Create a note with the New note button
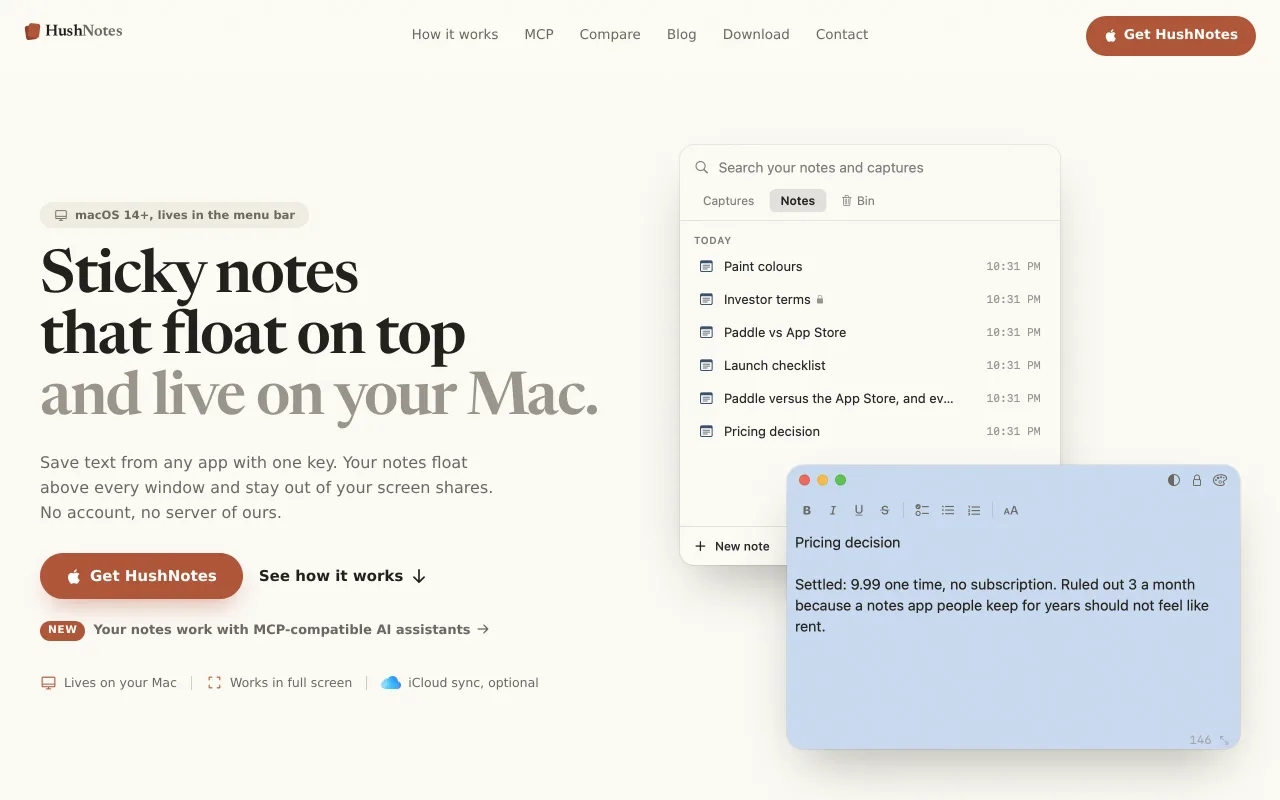The height and width of the screenshot is (800, 1280). coord(732,546)
